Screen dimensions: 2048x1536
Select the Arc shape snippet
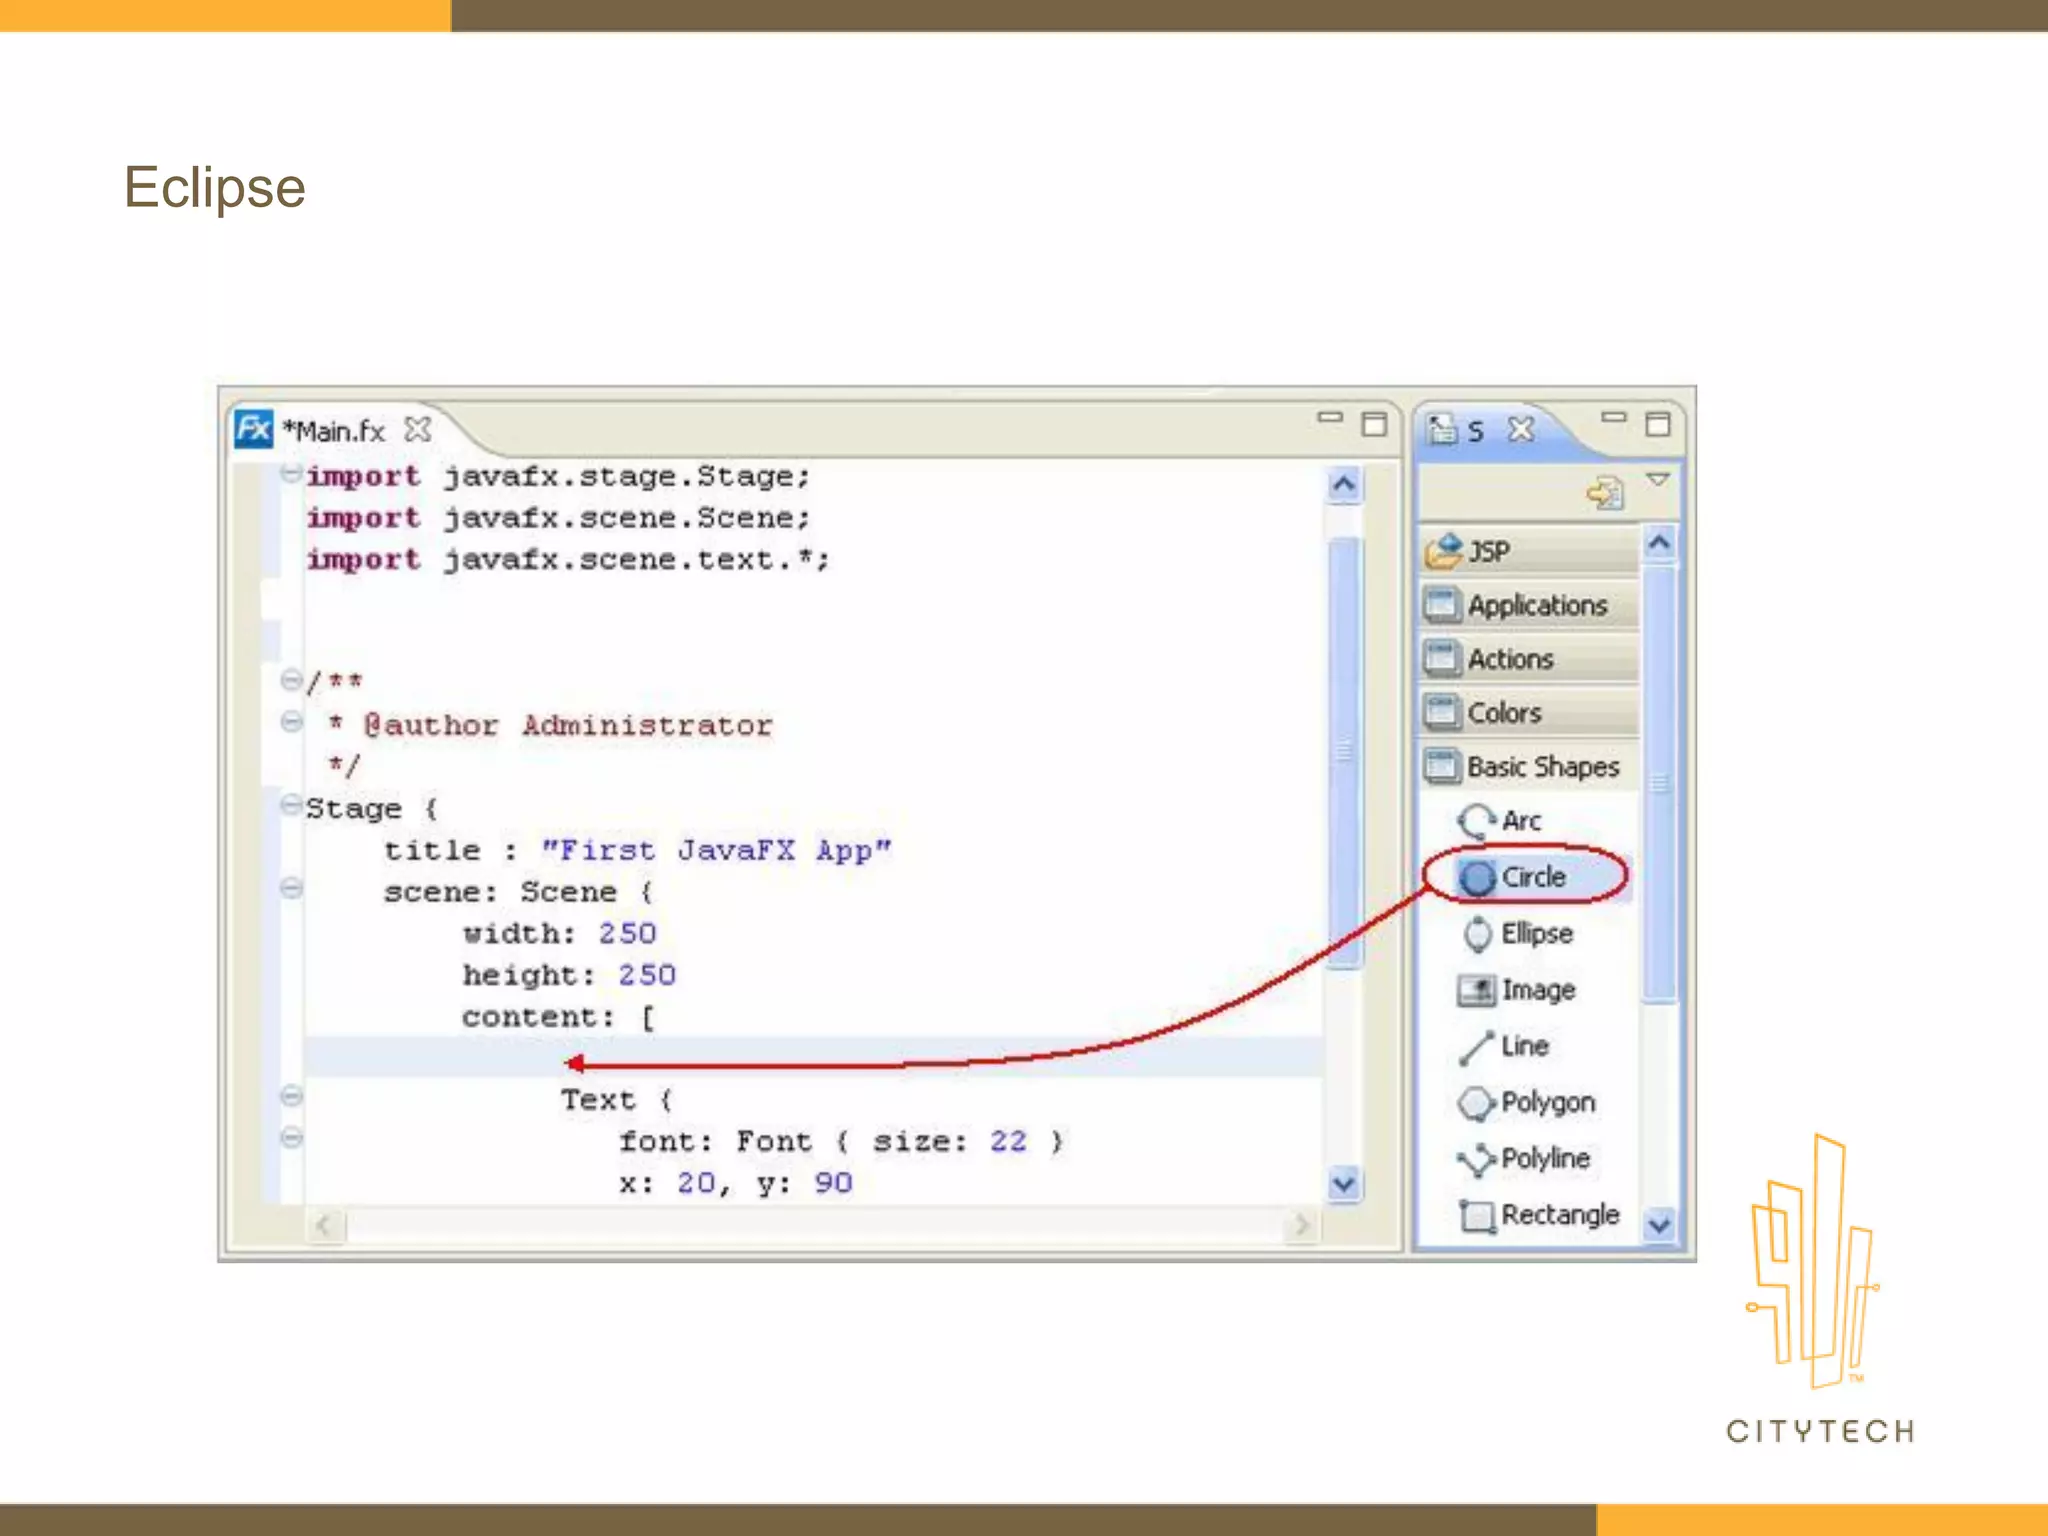click(1501, 821)
